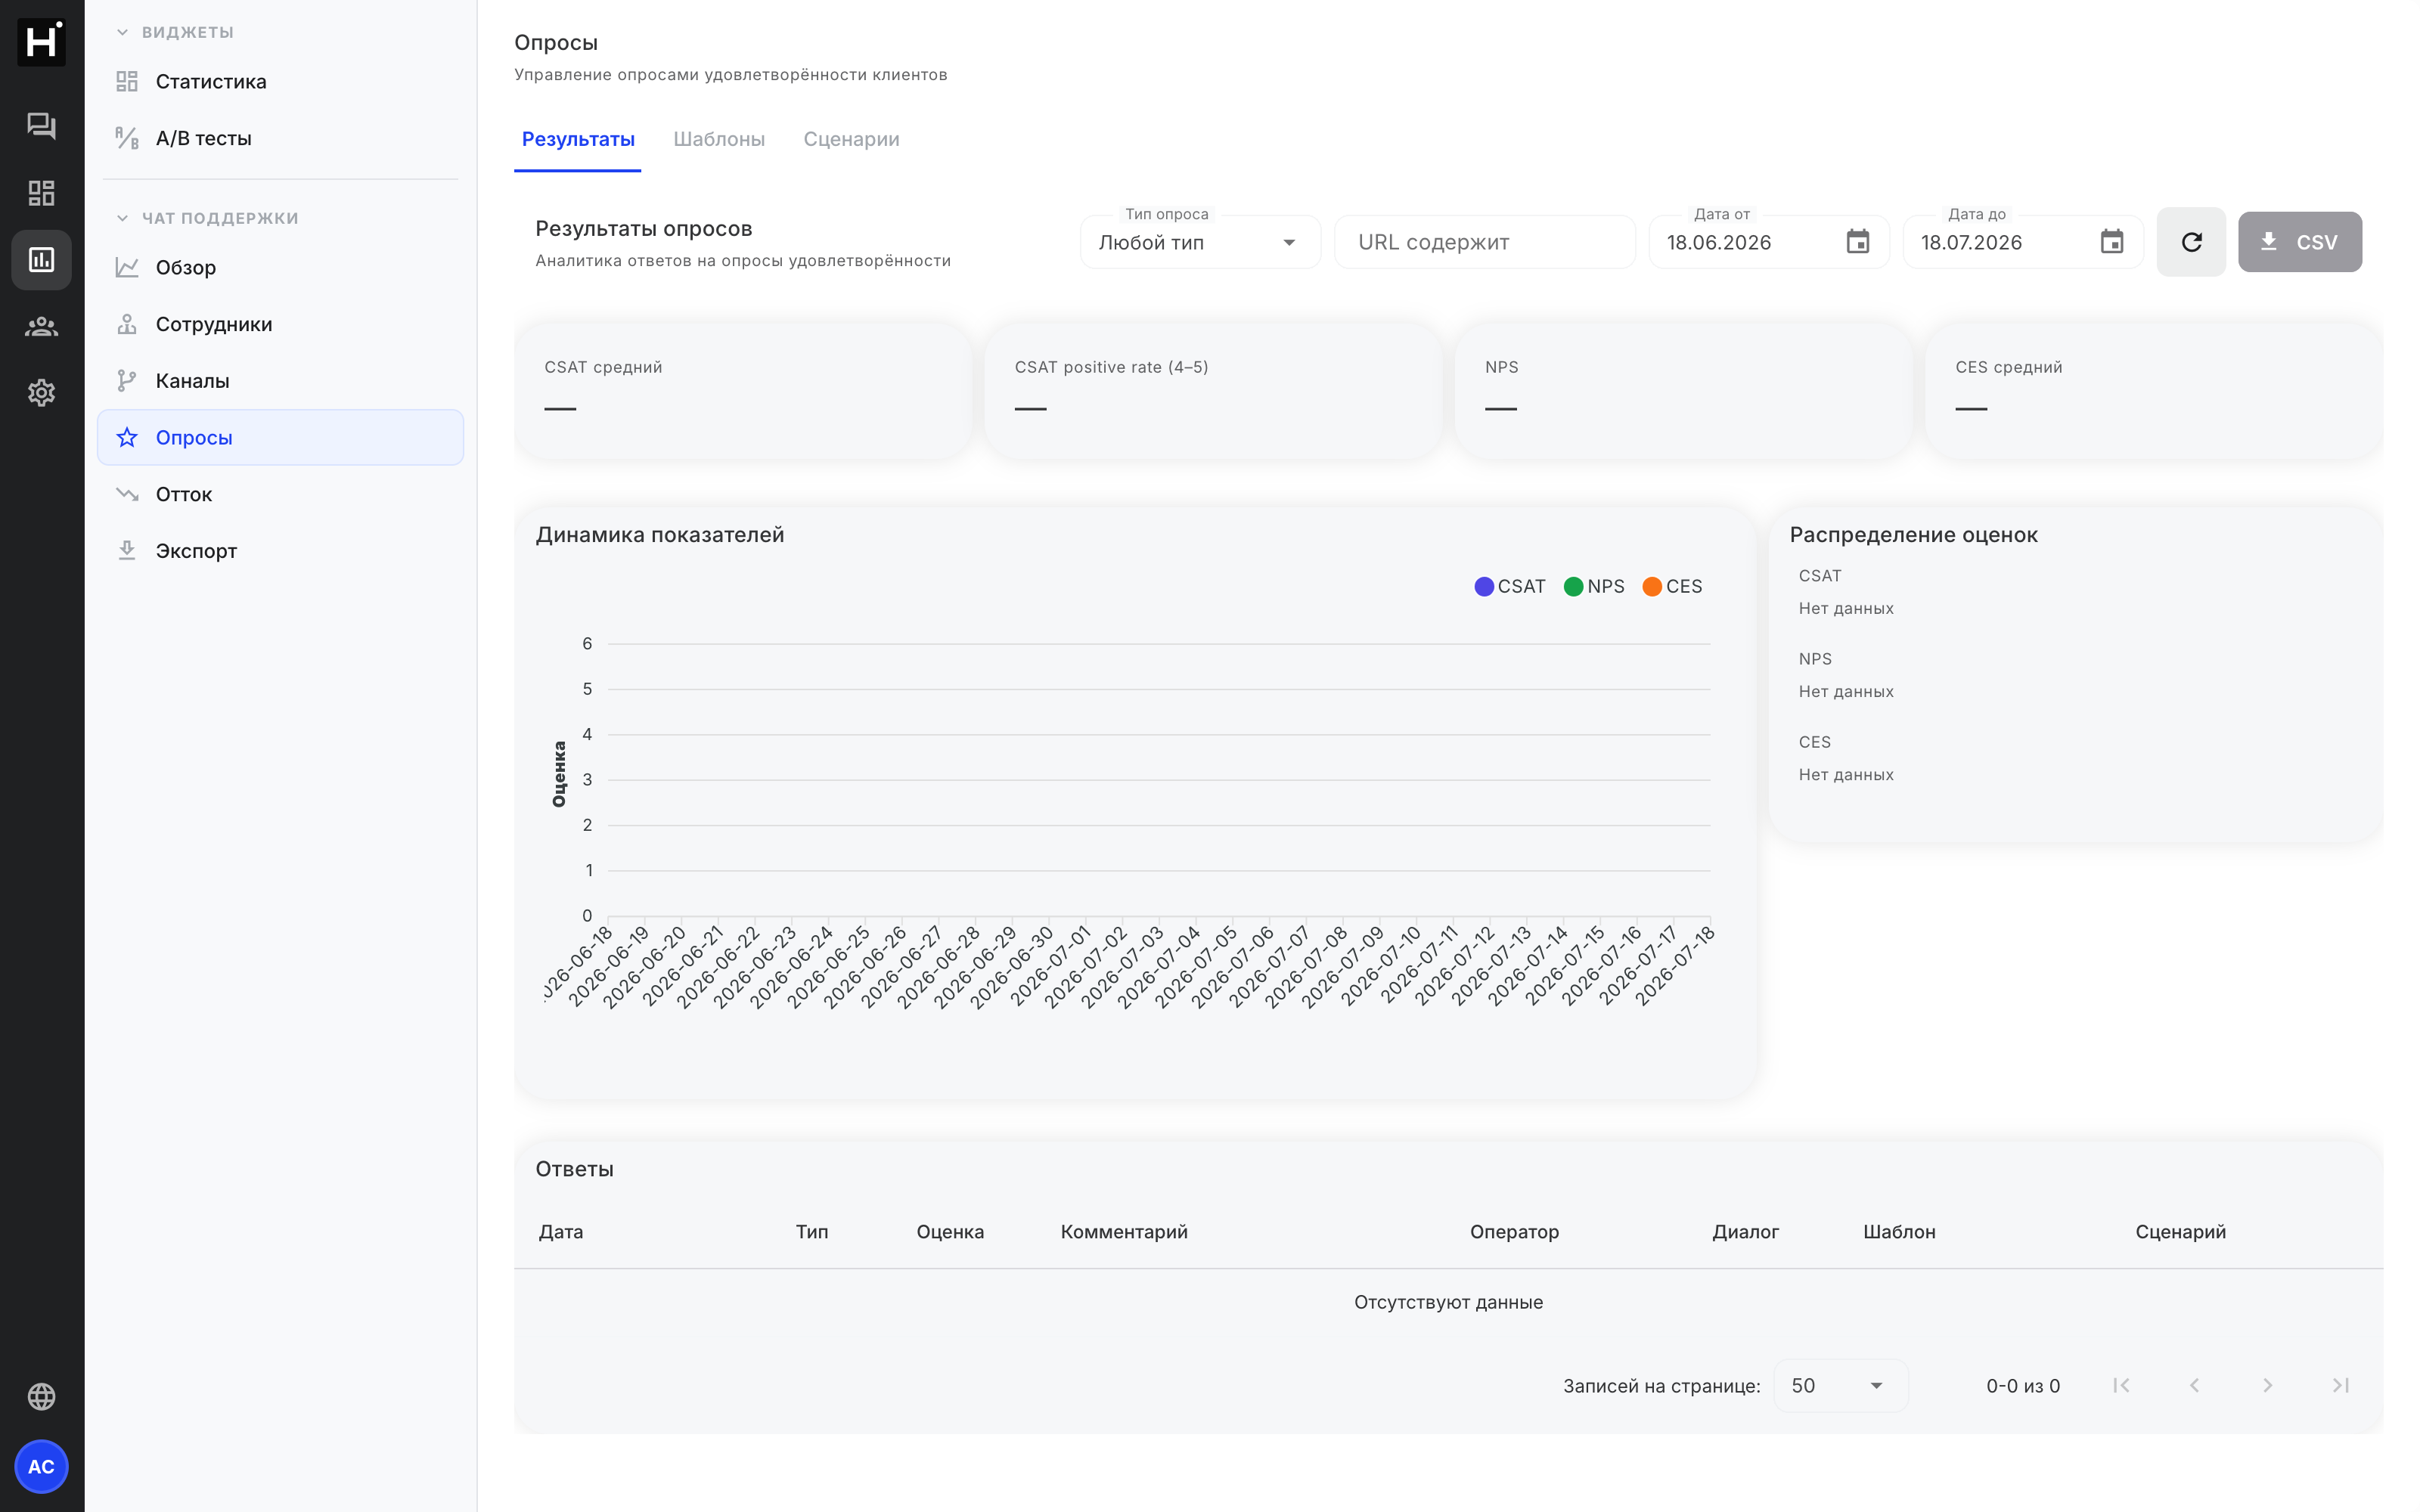Click the refresh results button
This screenshot has width=2420, height=1512.
point(2191,242)
